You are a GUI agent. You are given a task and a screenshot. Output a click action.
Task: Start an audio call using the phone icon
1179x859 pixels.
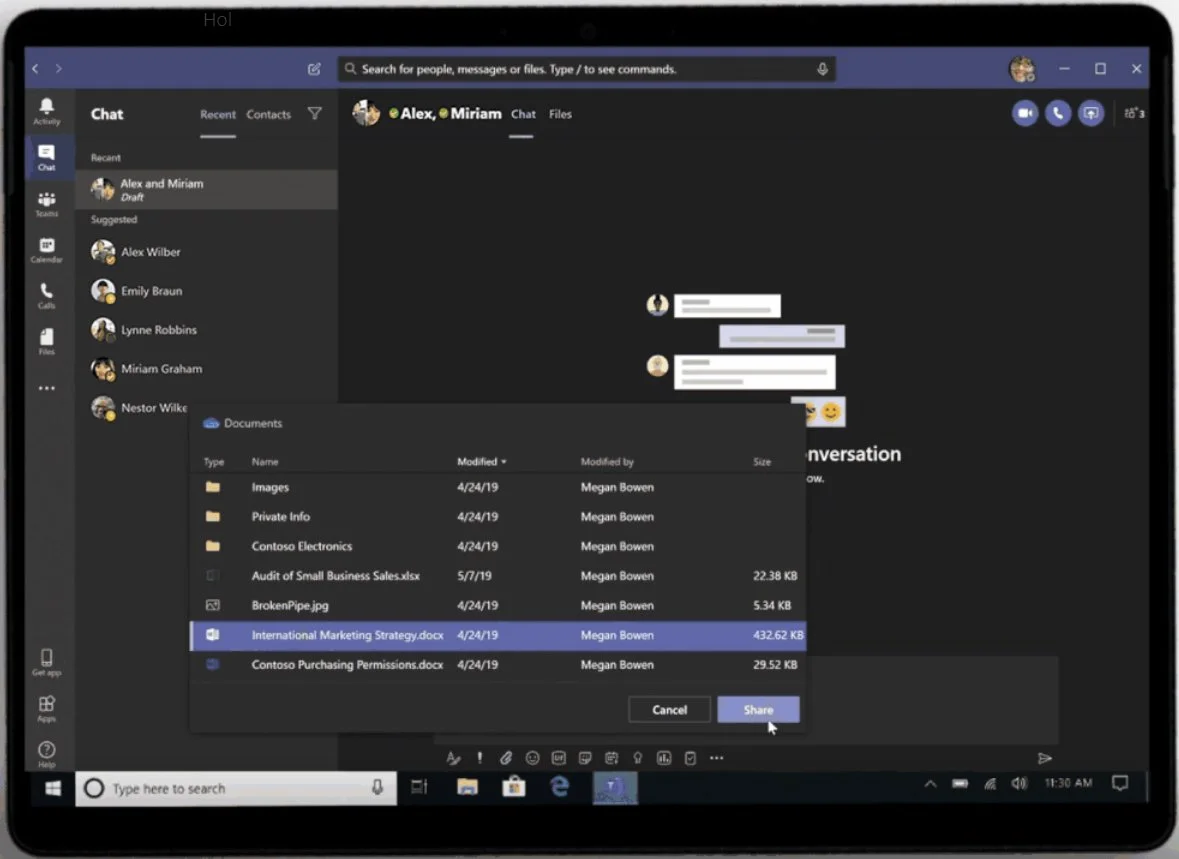click(1057, 113)
